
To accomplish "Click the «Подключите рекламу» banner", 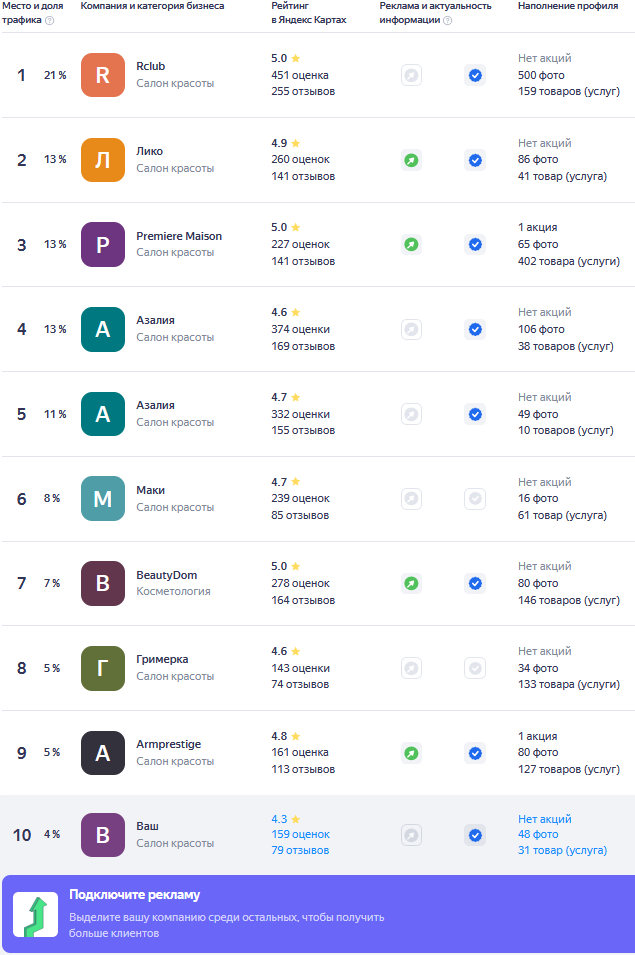I will click(317, 914).
